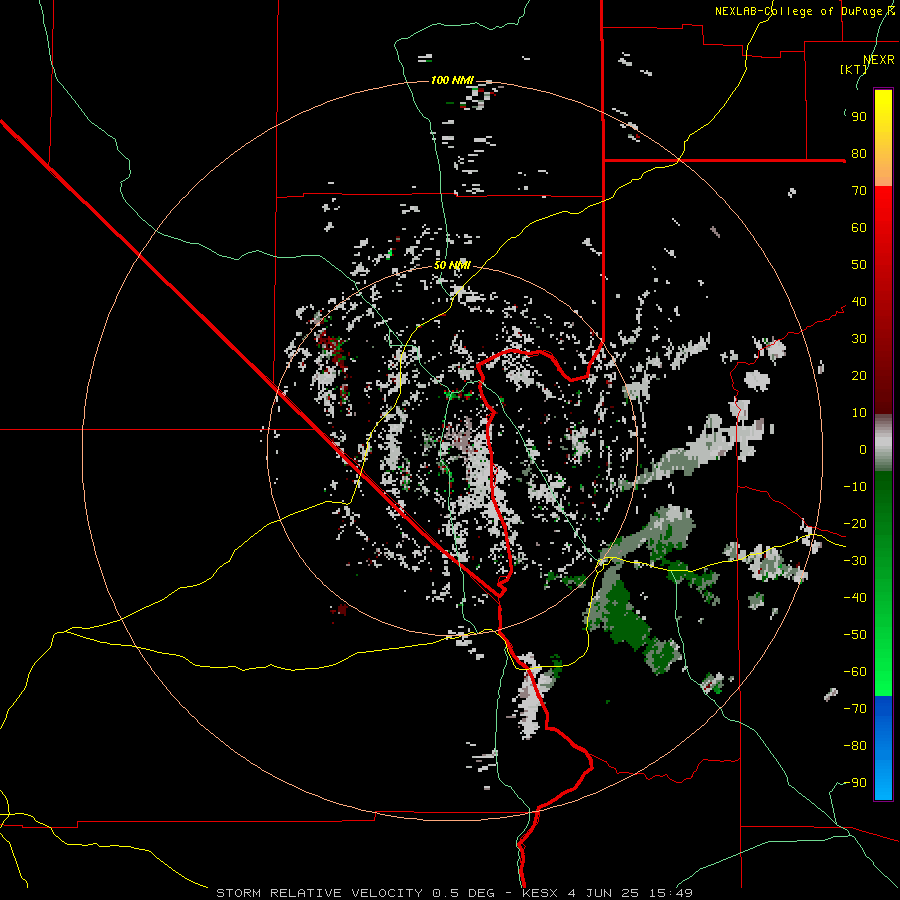Click the 80 knot label on the scale
Screen dimensions: 900x900
coord(859,154)
